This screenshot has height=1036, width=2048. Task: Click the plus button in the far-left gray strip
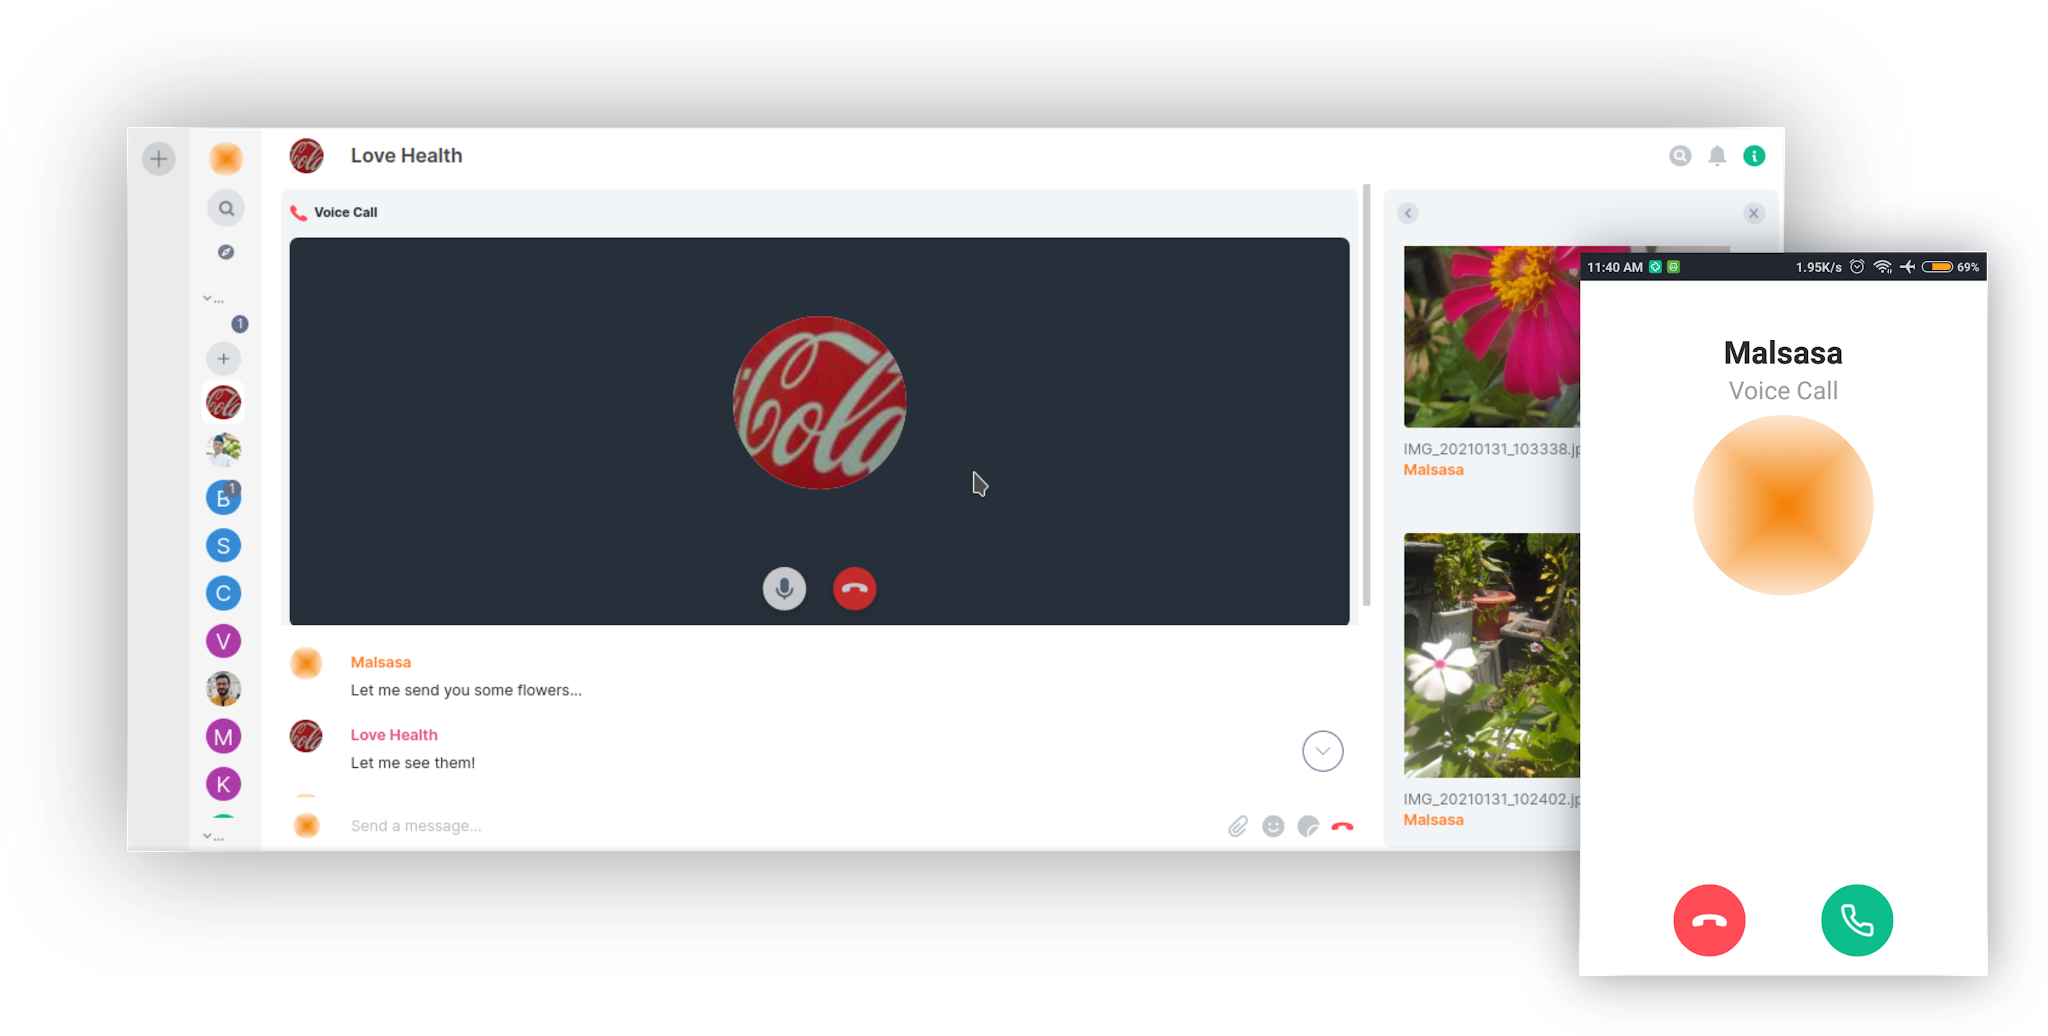coord(158,158)
